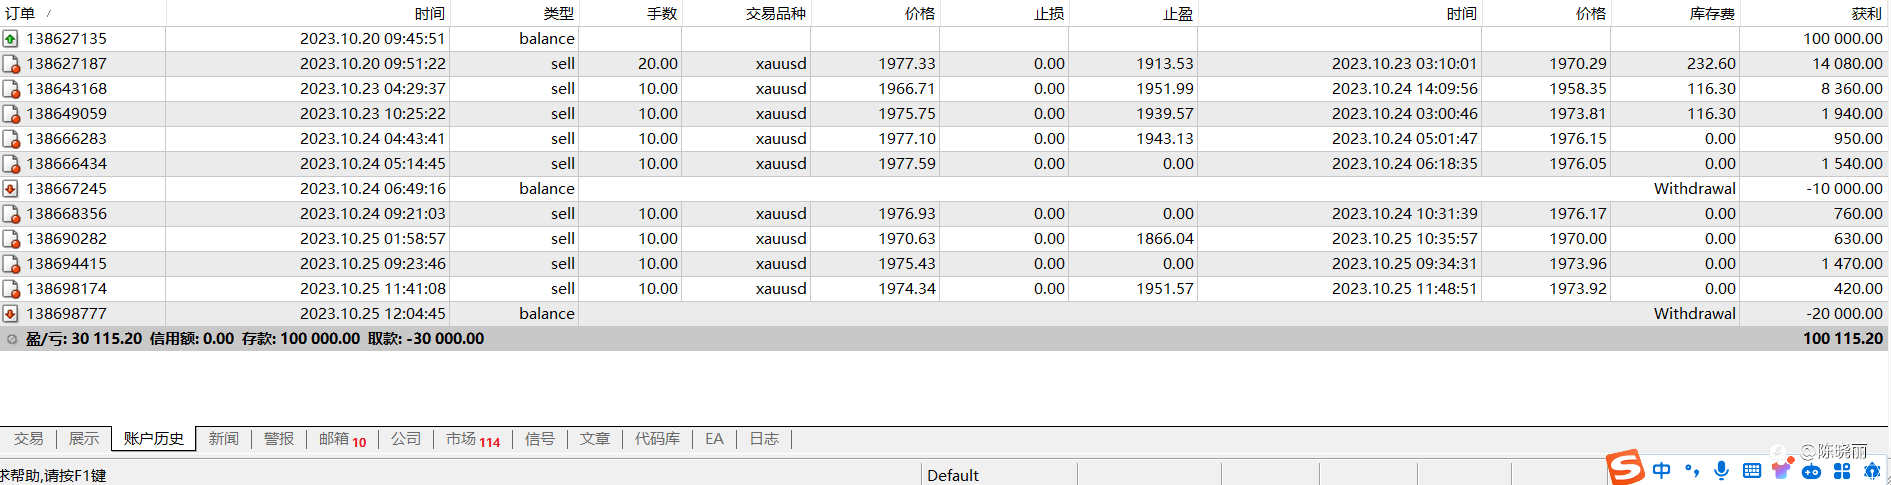Open the 警报 tab
This screenshot has width=1891, height=485.
tap(279, 439)
